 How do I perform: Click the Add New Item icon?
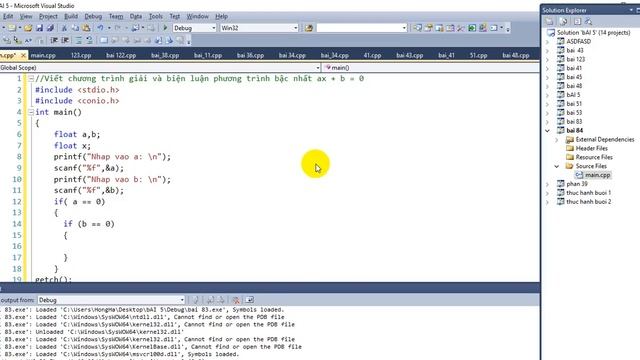(12, 28)
